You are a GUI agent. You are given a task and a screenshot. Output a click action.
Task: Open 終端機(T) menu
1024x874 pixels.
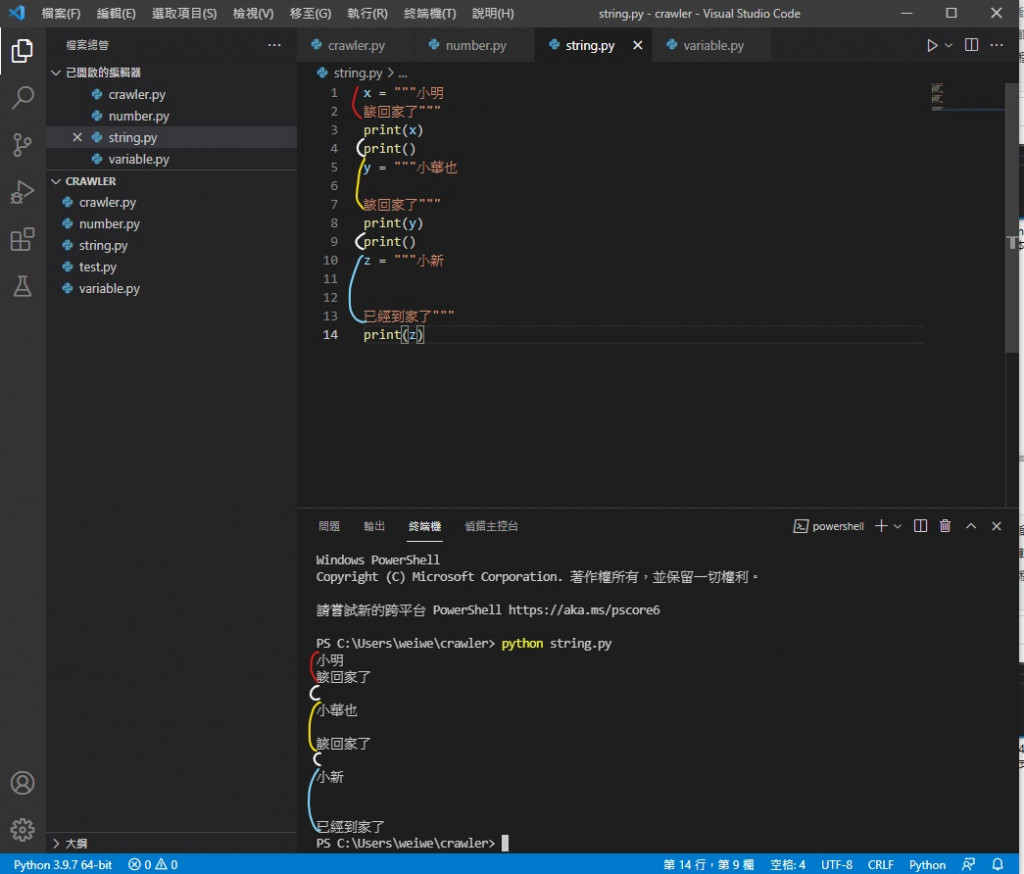click(430, 13)
